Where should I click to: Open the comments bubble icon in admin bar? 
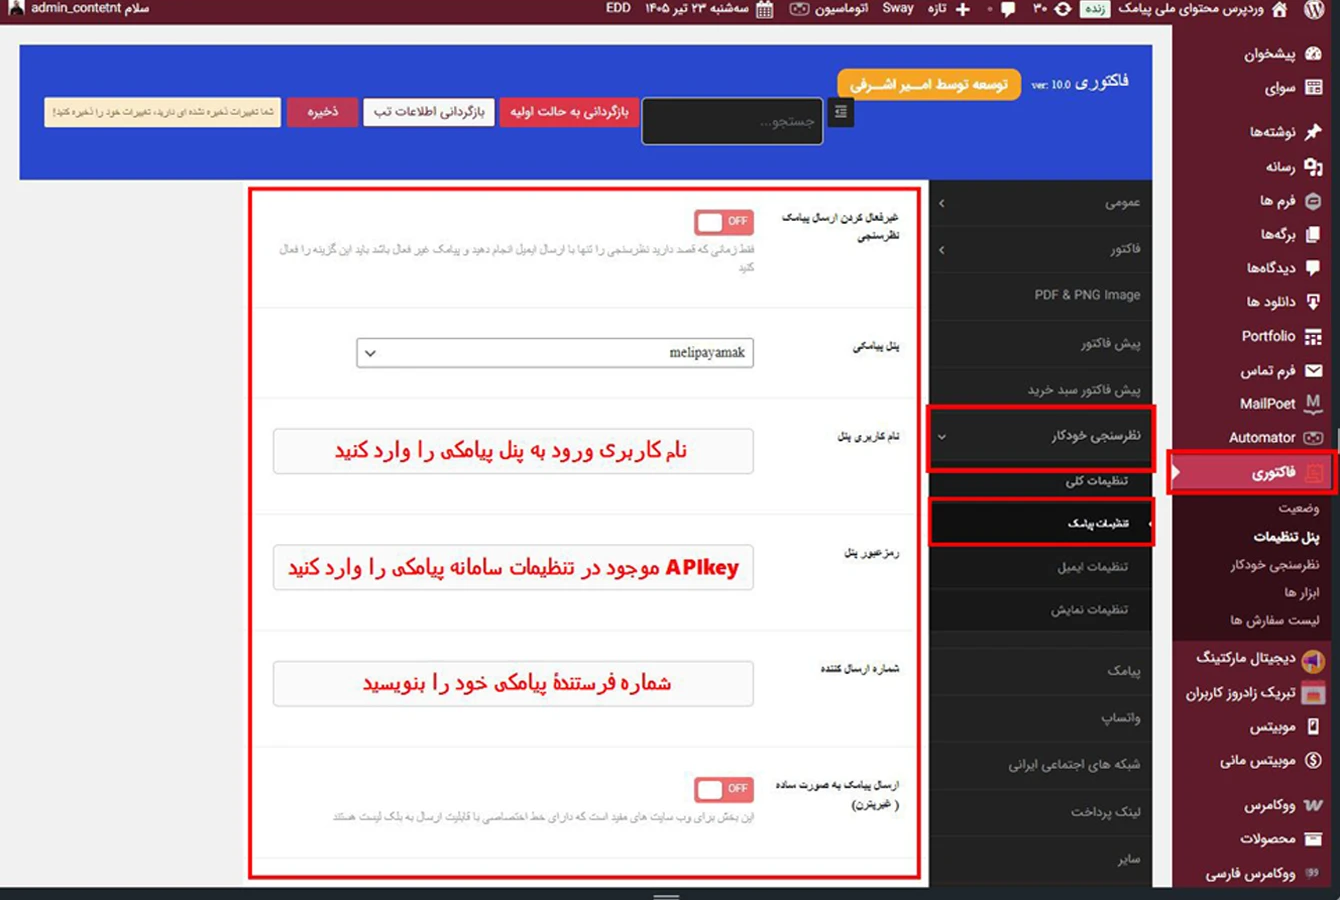click(1008, 10)
